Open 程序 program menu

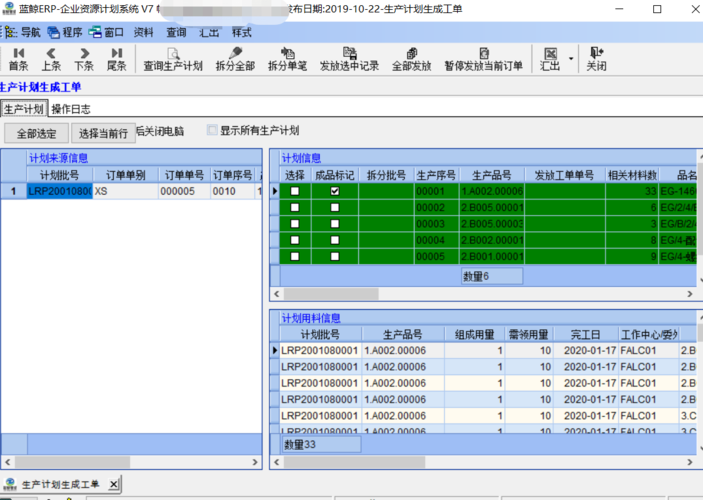tap(65, 32)
